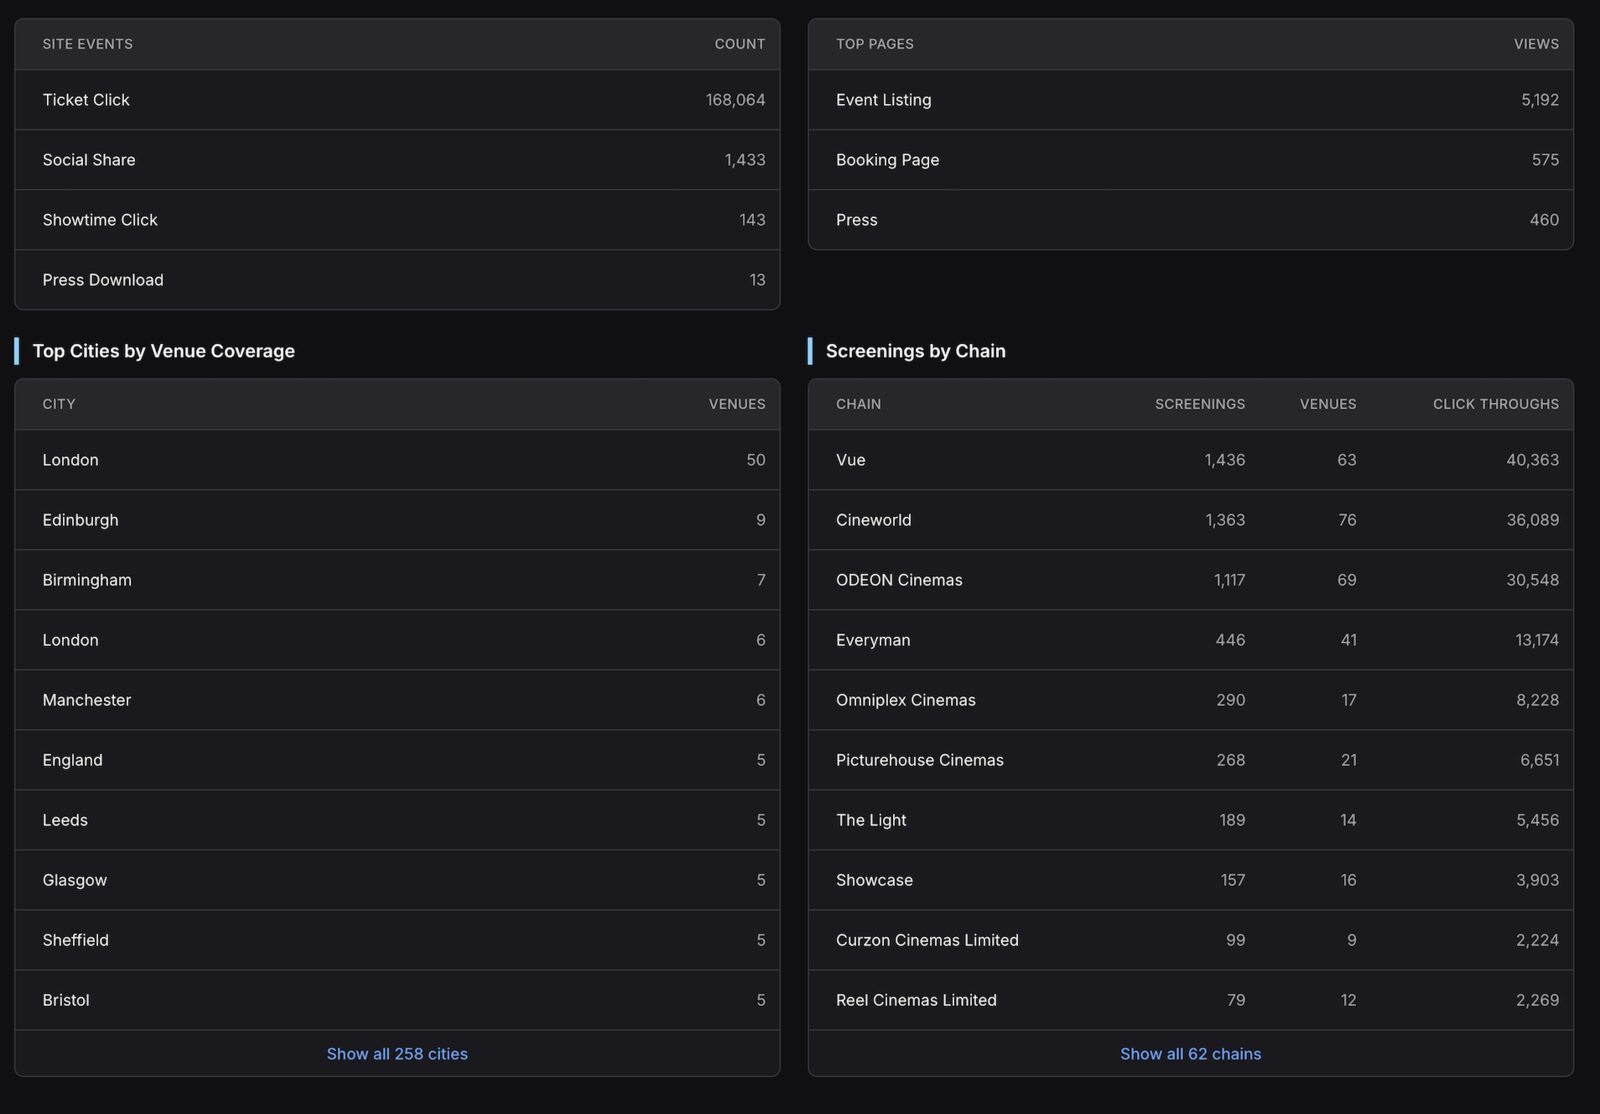This screenshot has height=1114, width=1600.
Task: Select the Reel Cinemas Limited row
Action: (1190, 1000)
